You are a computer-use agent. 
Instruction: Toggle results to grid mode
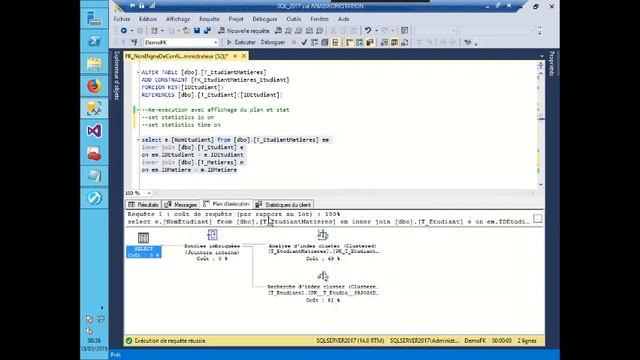394,42
